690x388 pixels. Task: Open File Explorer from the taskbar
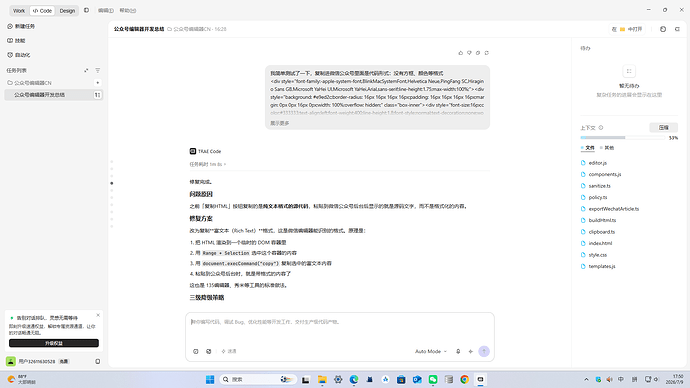322,379
